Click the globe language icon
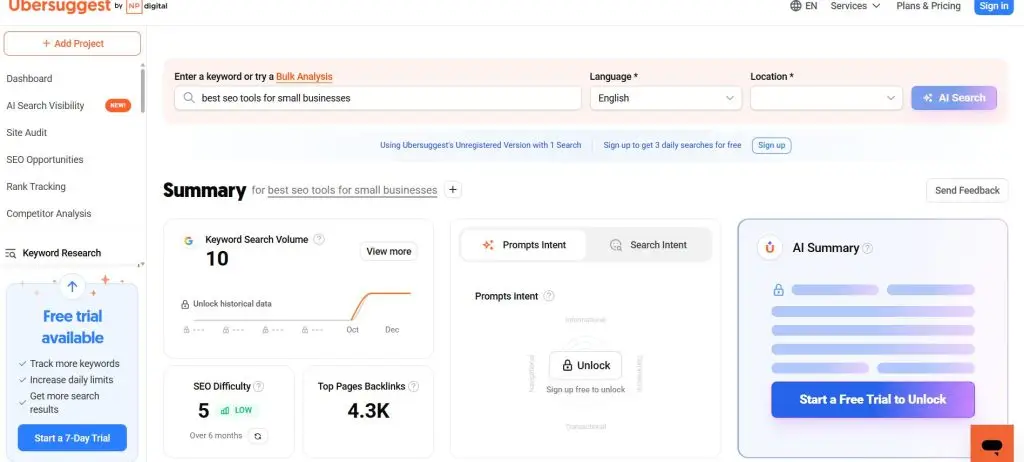 coord(795,6)
